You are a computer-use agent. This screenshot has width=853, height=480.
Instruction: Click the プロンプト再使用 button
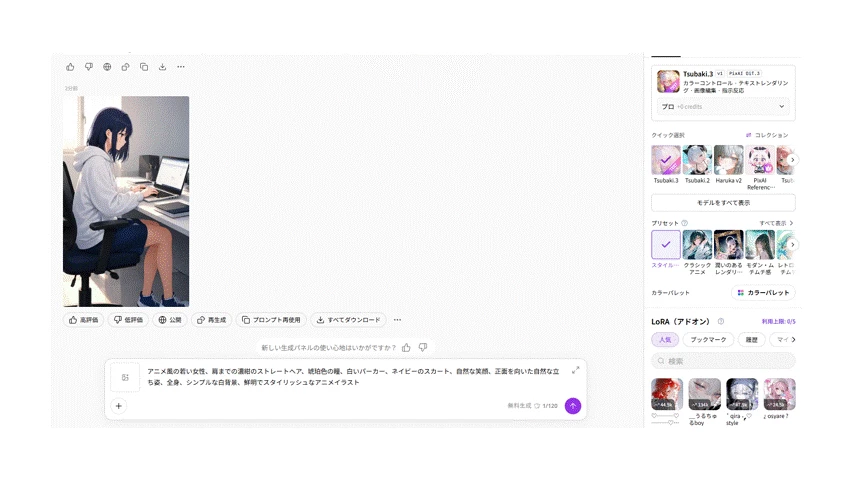[x=271, y=320]
